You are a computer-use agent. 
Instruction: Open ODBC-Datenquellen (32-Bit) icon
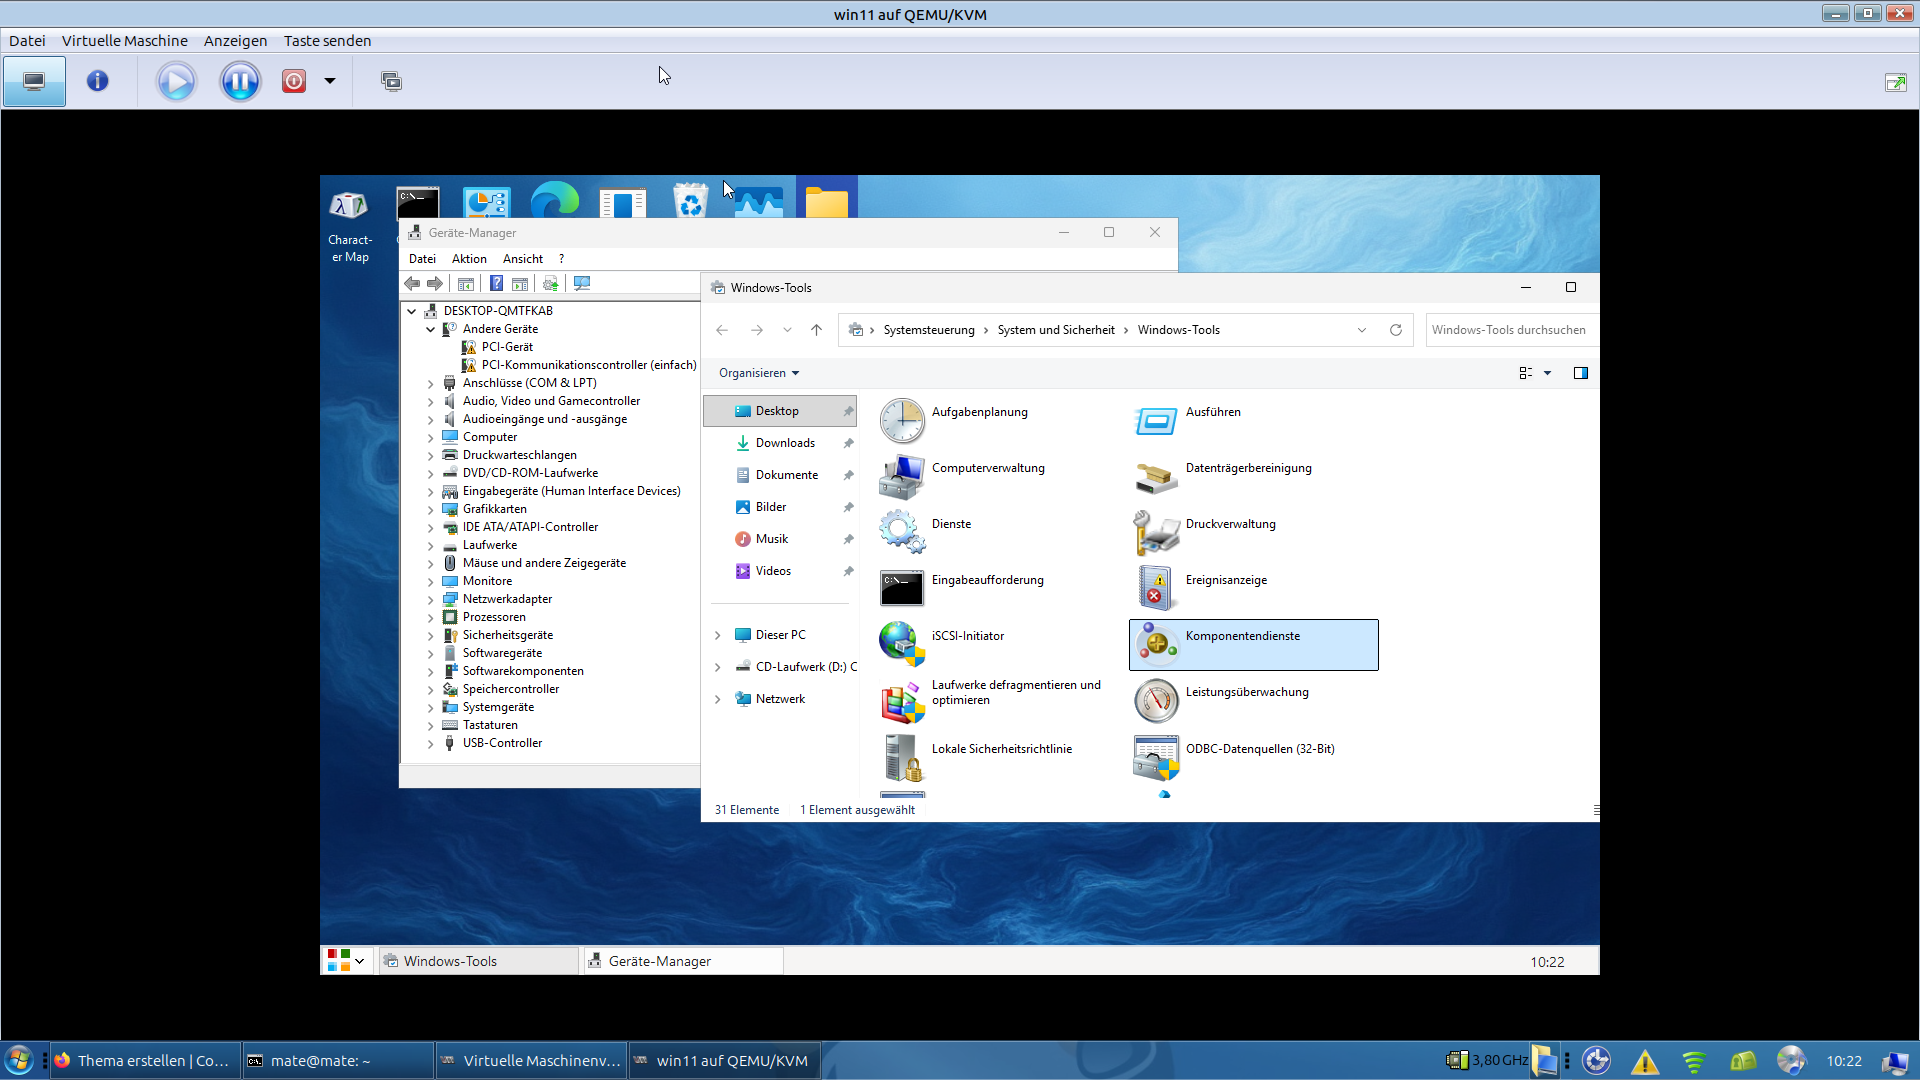pos(1156,758)
